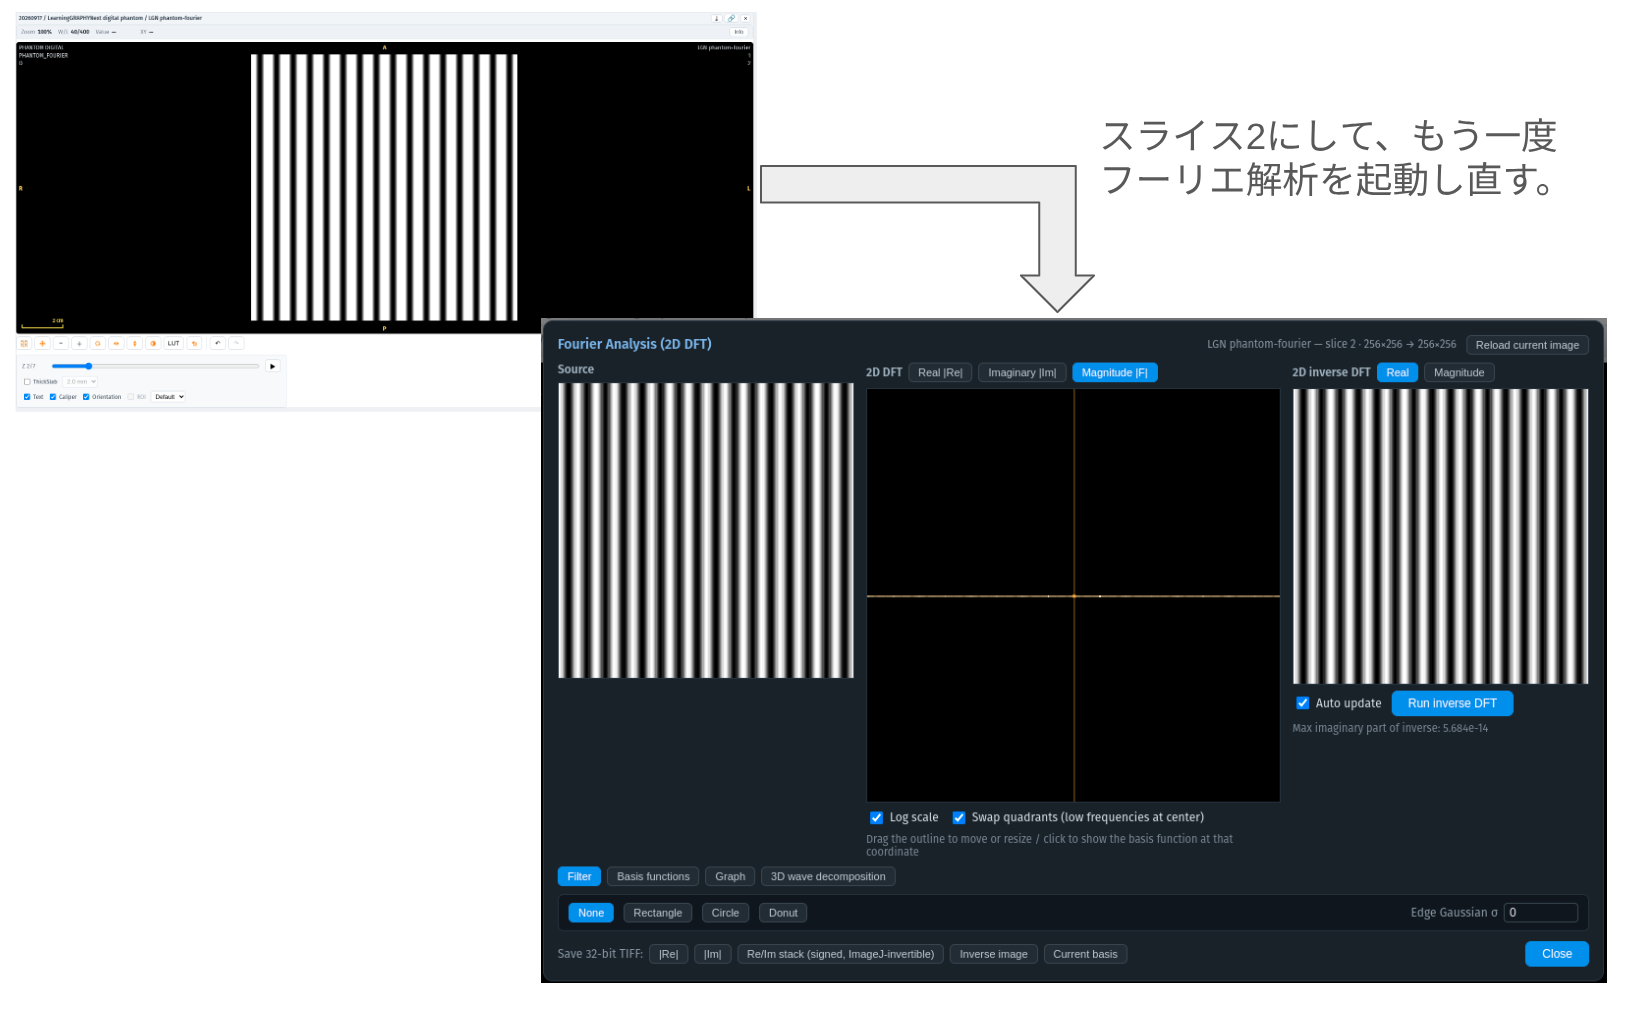Click the zoom in plus icon
This screenshot has height=1012, width=1625.
pos(79,343)
